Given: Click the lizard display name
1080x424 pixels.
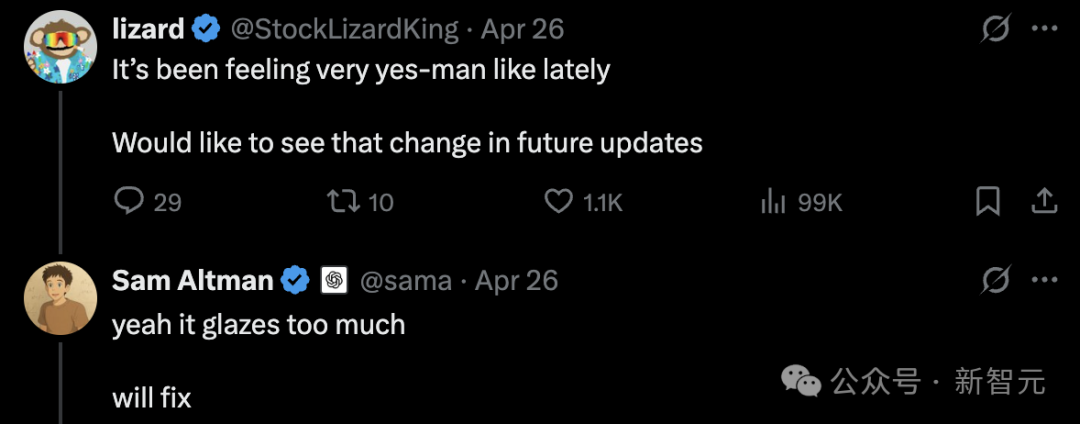Looking at the screenshot, I should [x=148, y=29].
